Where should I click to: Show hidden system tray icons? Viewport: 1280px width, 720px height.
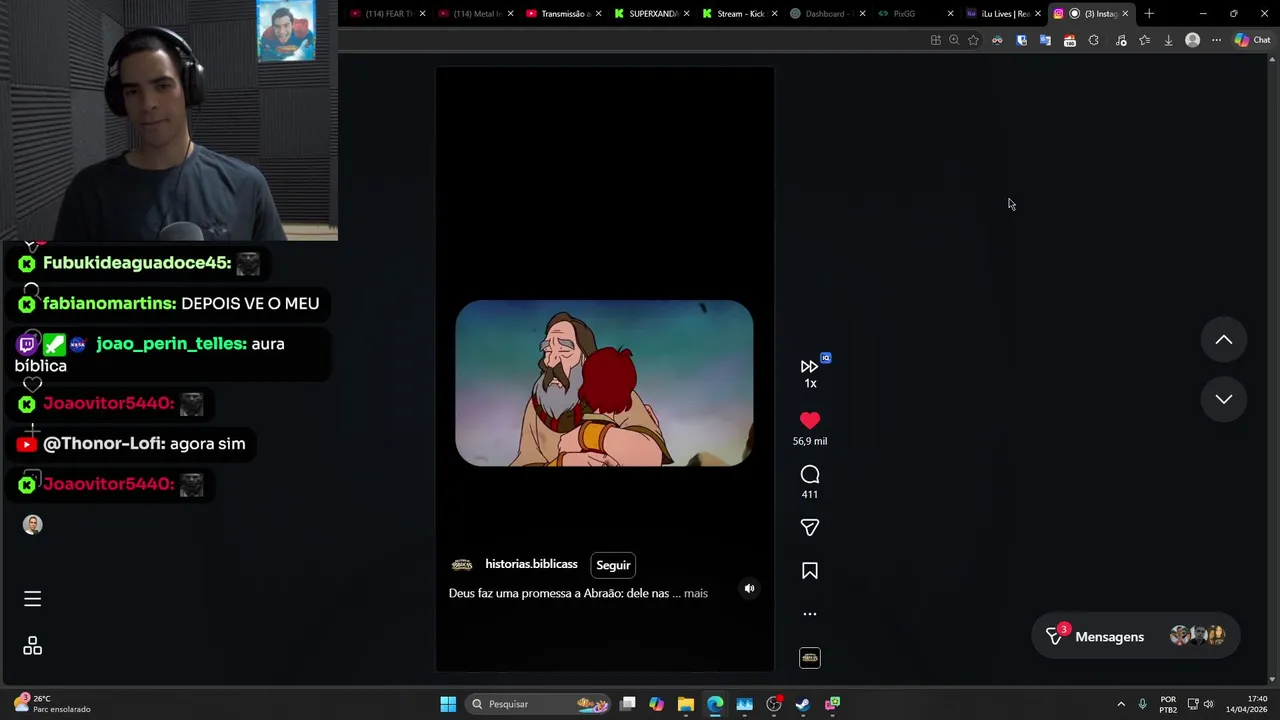point(1121,704)
